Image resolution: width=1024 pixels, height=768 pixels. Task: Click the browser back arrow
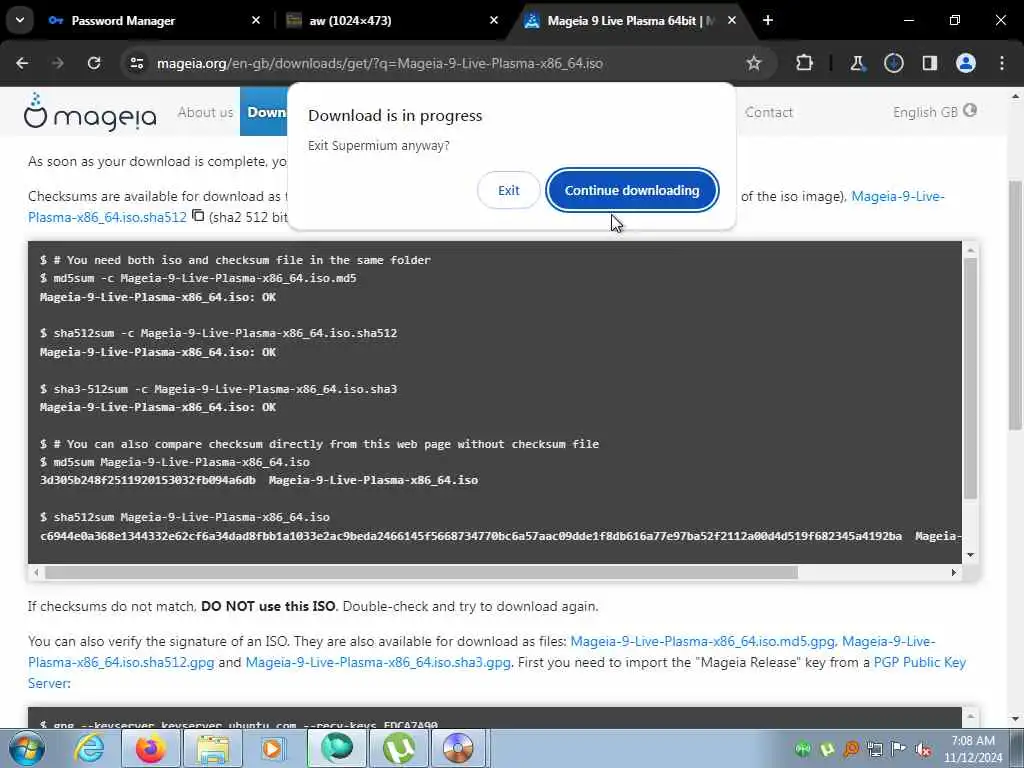(22, 63)
